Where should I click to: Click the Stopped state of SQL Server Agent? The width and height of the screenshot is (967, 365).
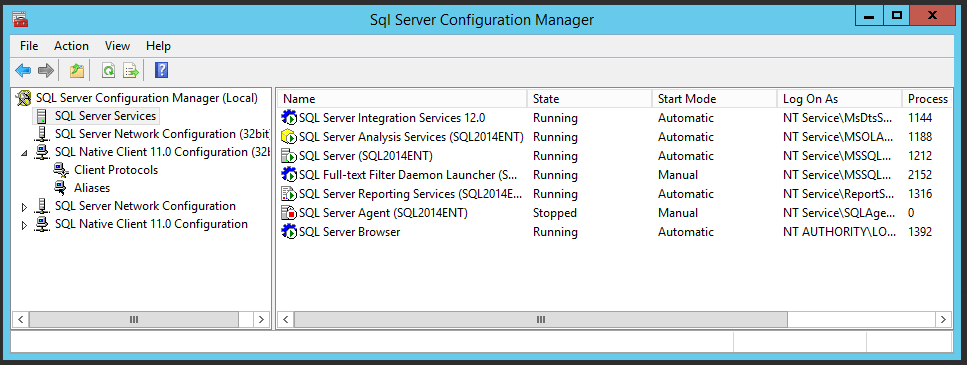[555, 213]
